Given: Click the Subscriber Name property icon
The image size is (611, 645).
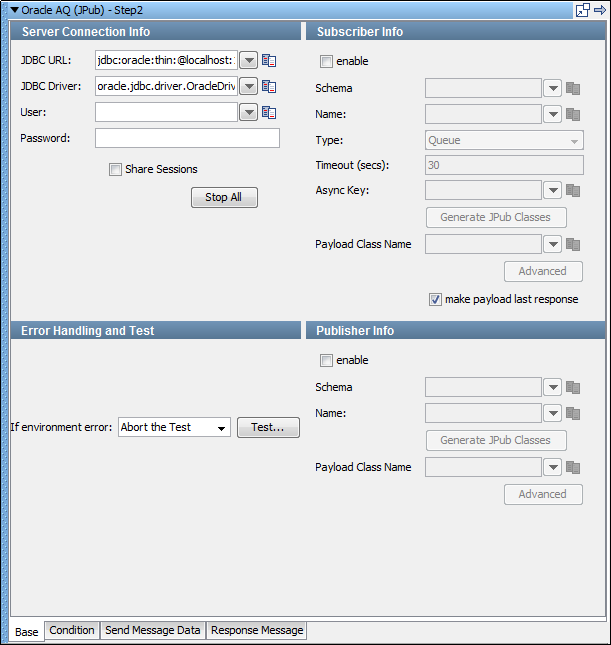Looking at the screenshot, I should [573, 114].
